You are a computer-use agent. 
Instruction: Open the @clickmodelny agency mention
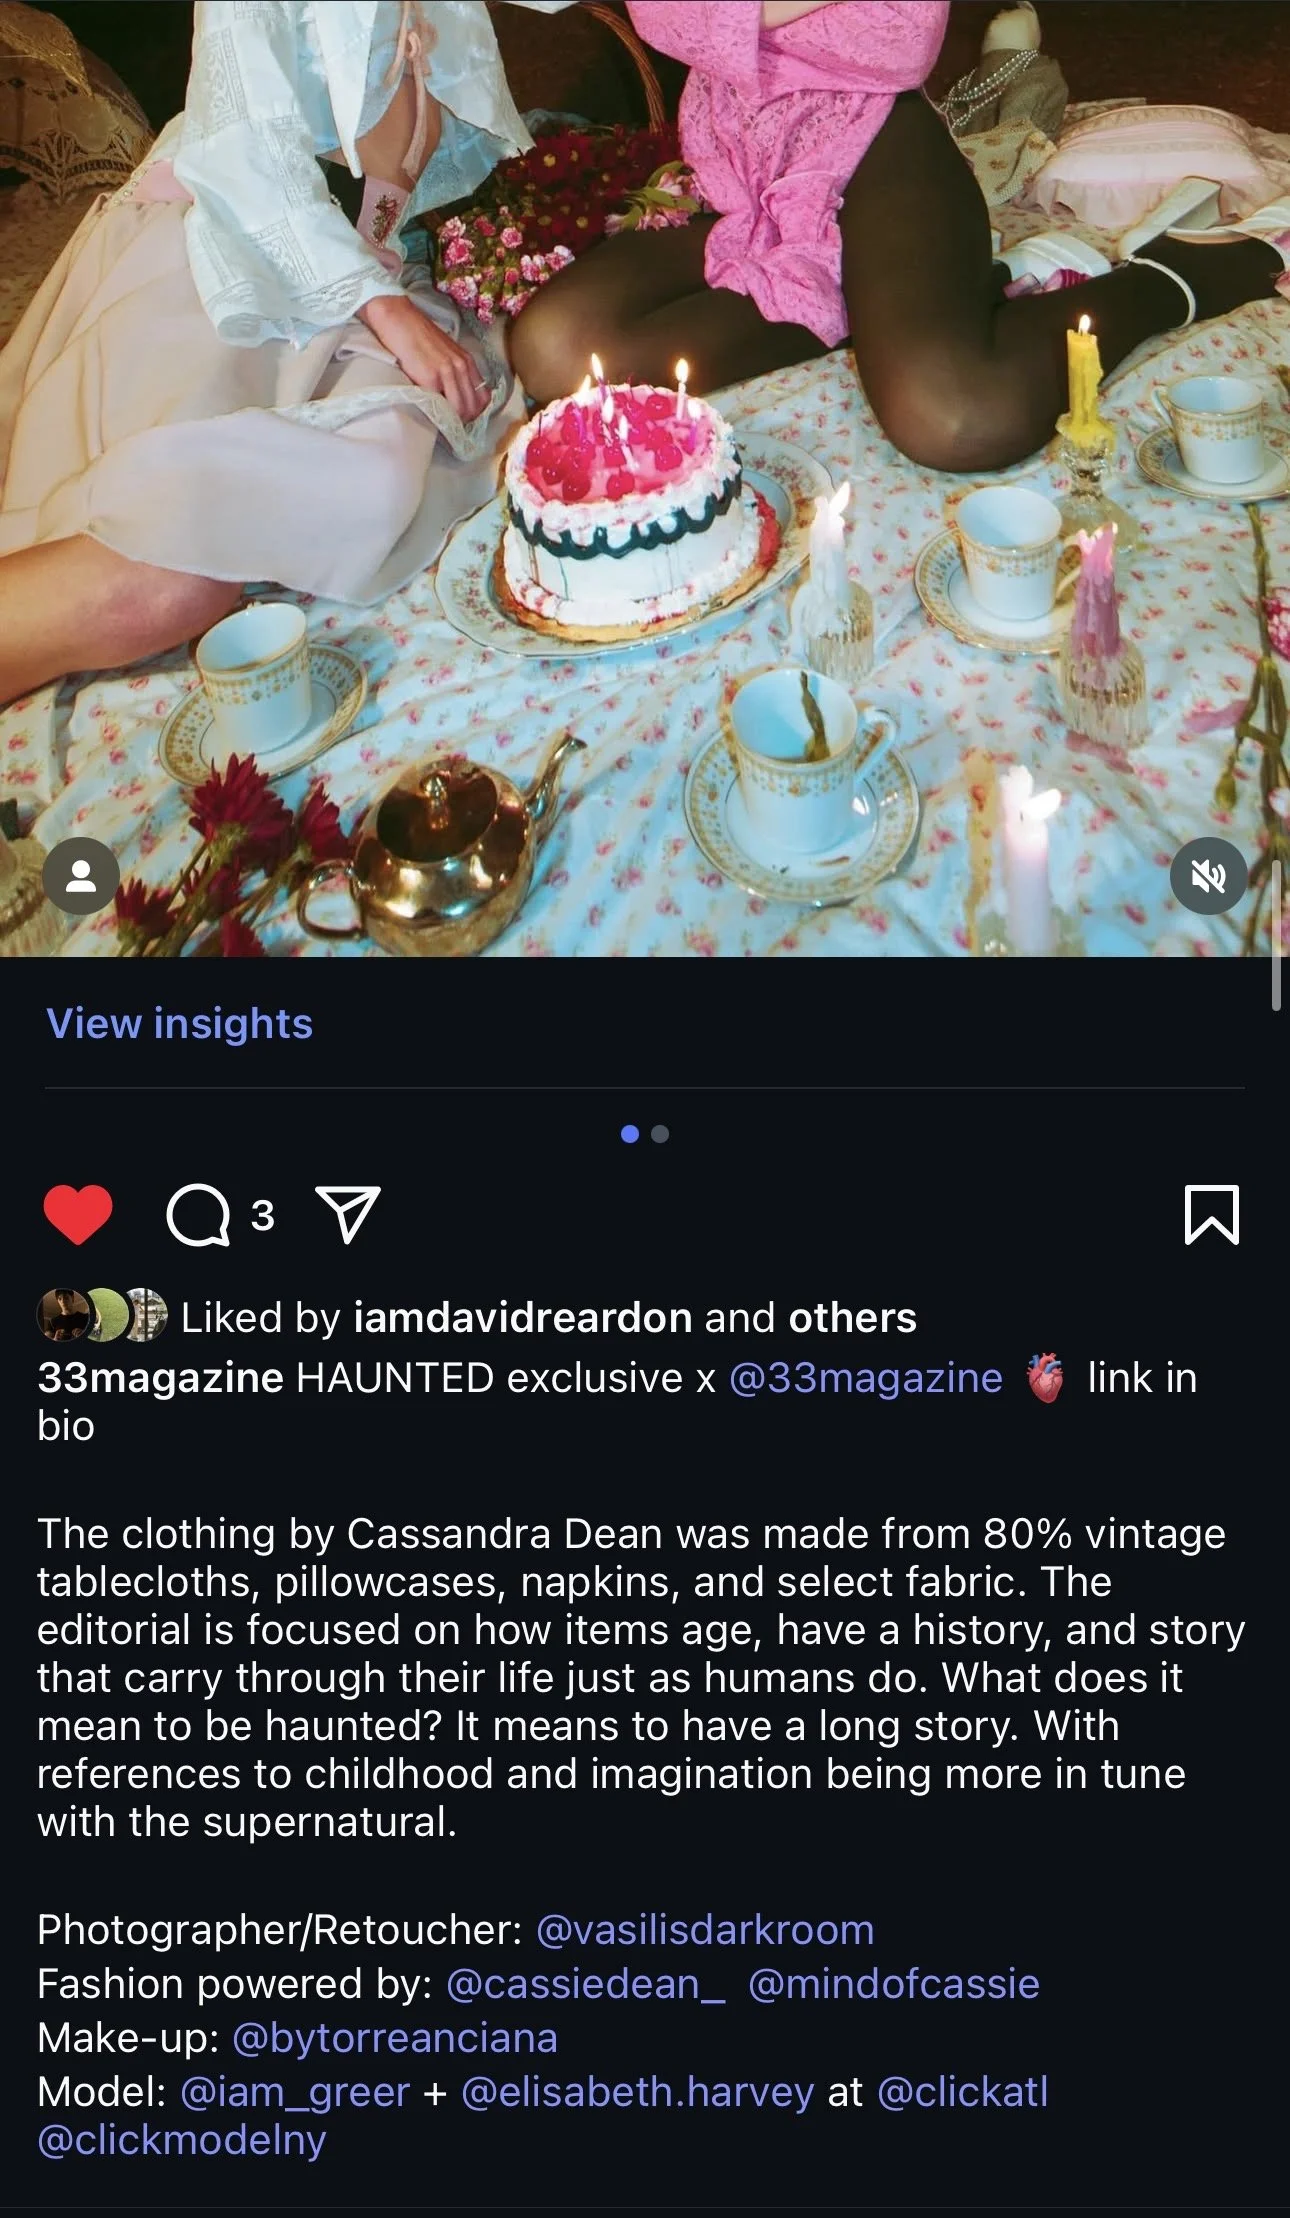pos(182,2140)
